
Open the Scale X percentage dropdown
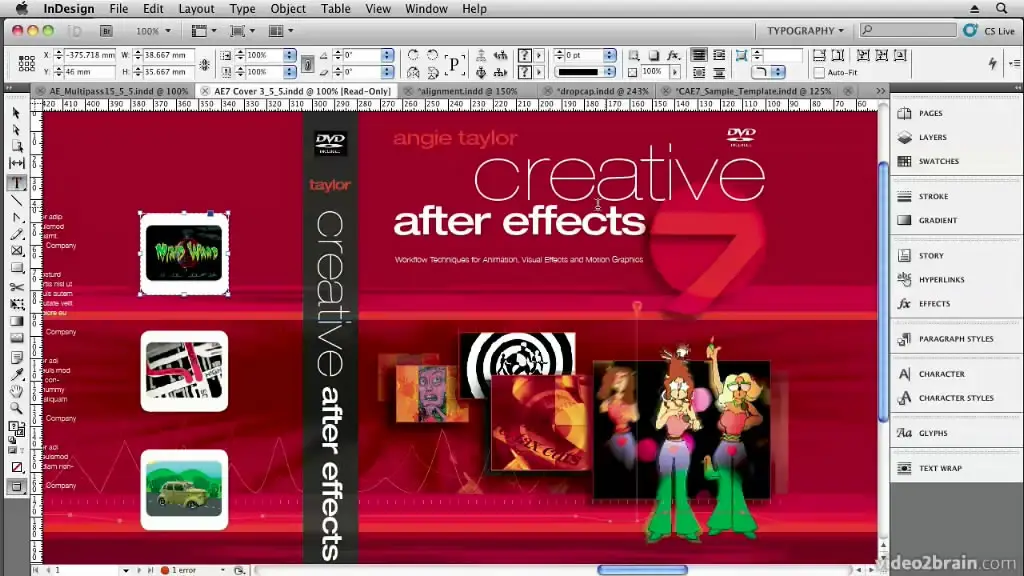(289, 56)
